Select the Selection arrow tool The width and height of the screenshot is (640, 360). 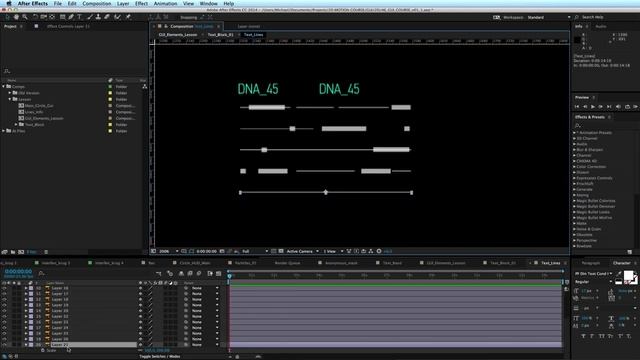click(x=7, y=17)
